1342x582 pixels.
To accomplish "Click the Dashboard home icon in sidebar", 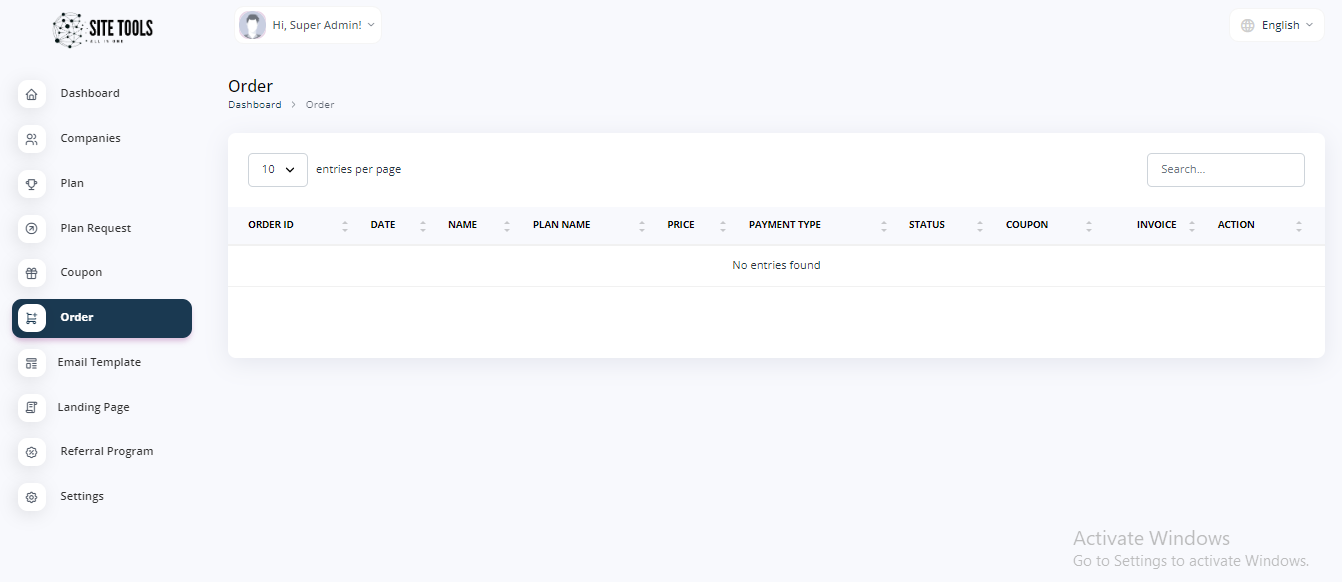I will 32,94.
